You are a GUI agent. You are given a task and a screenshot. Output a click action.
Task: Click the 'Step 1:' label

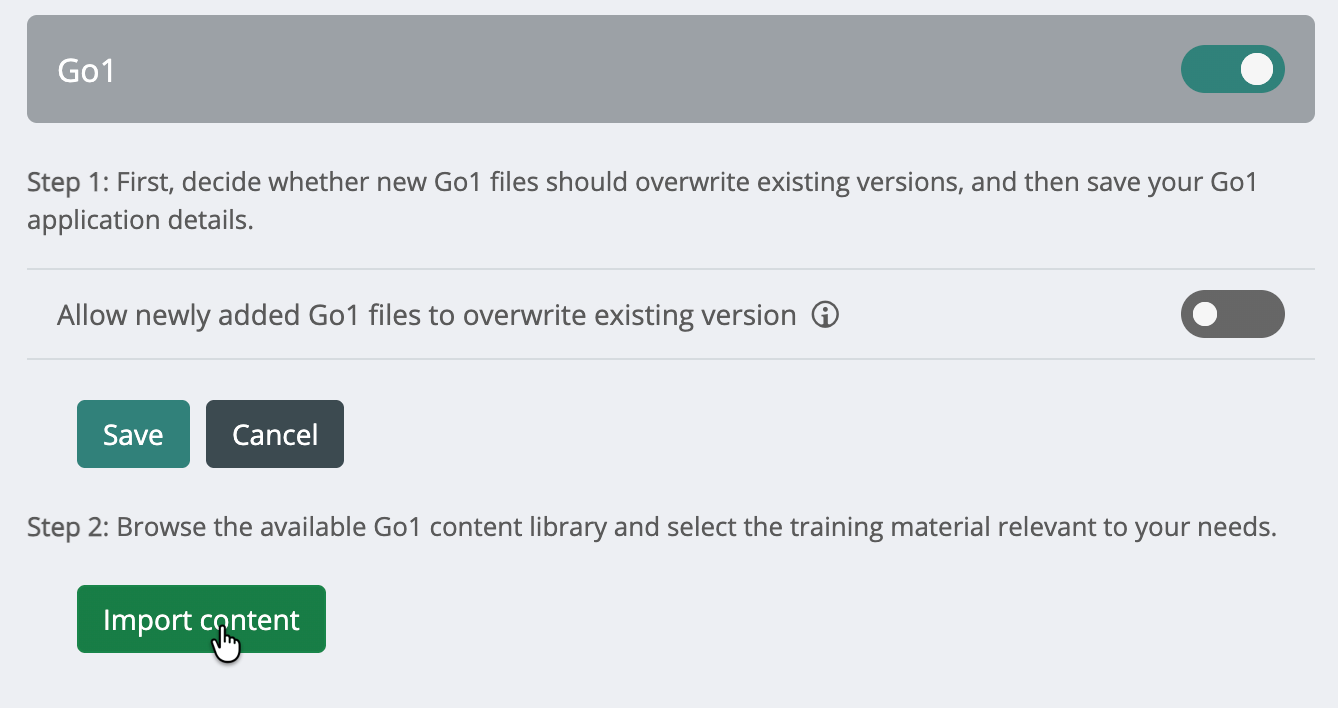[69, 182]
